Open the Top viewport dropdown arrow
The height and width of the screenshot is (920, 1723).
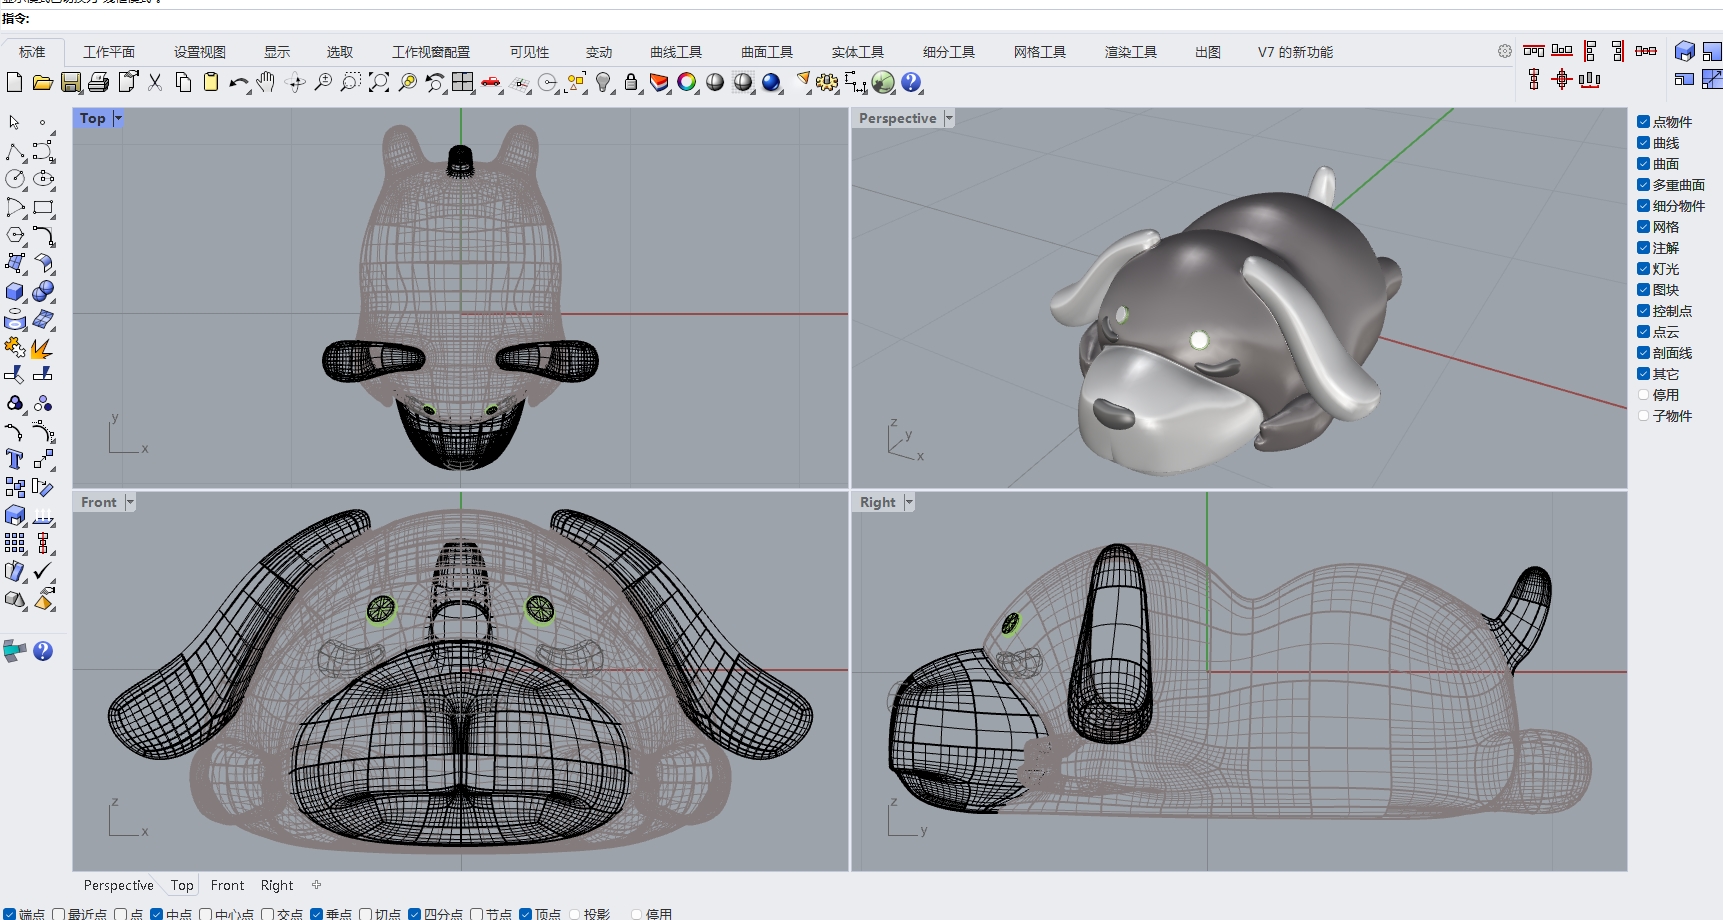click(x=118, y=118)
